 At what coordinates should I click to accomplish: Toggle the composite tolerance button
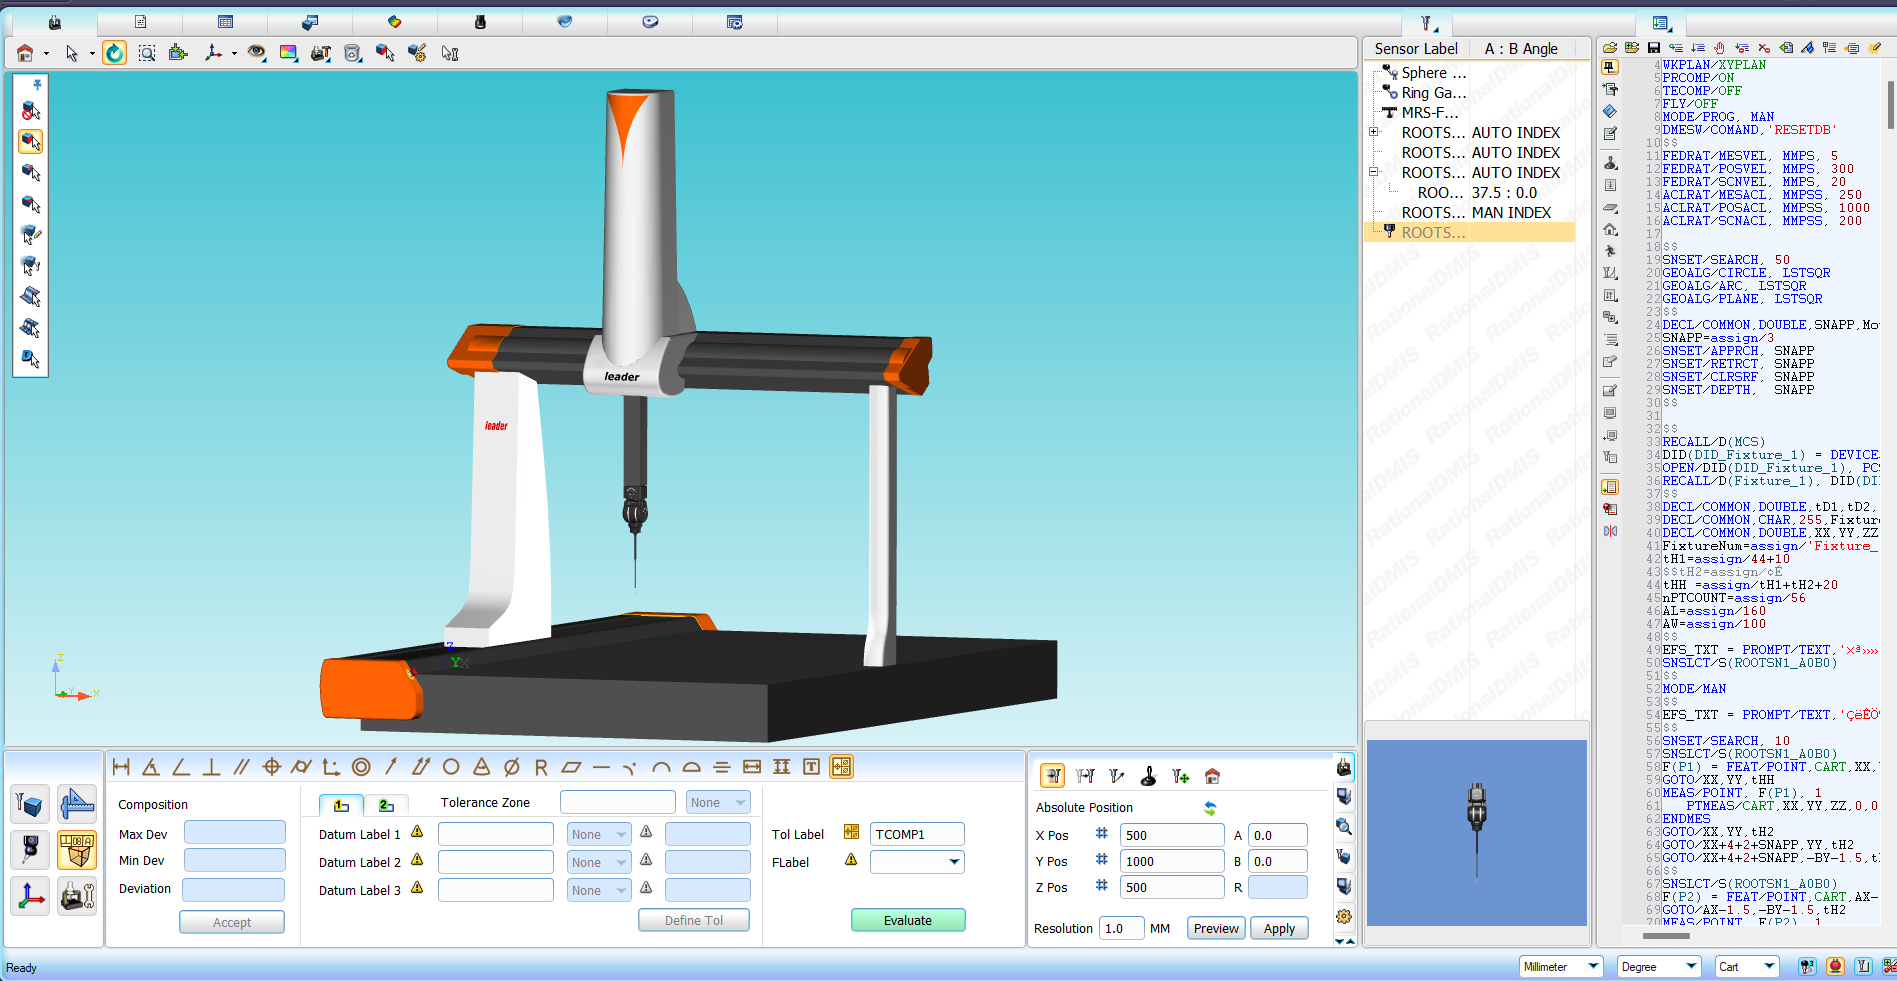(x=841, y=767)
